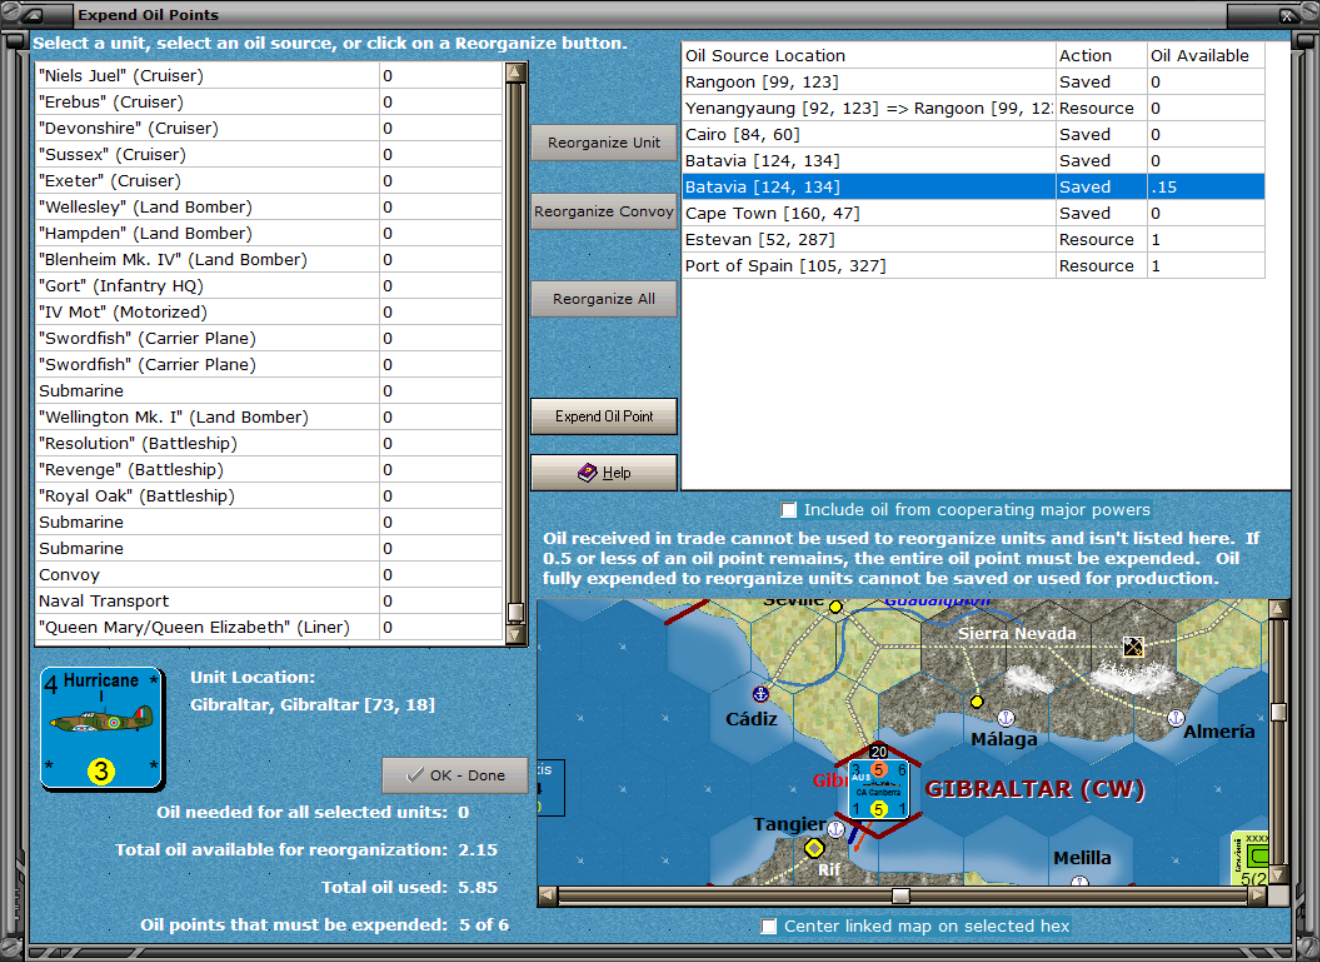The width and height of the screenshot is (1320, 962).
Task: Click Action column header
Action: [x=1101, y=56]
